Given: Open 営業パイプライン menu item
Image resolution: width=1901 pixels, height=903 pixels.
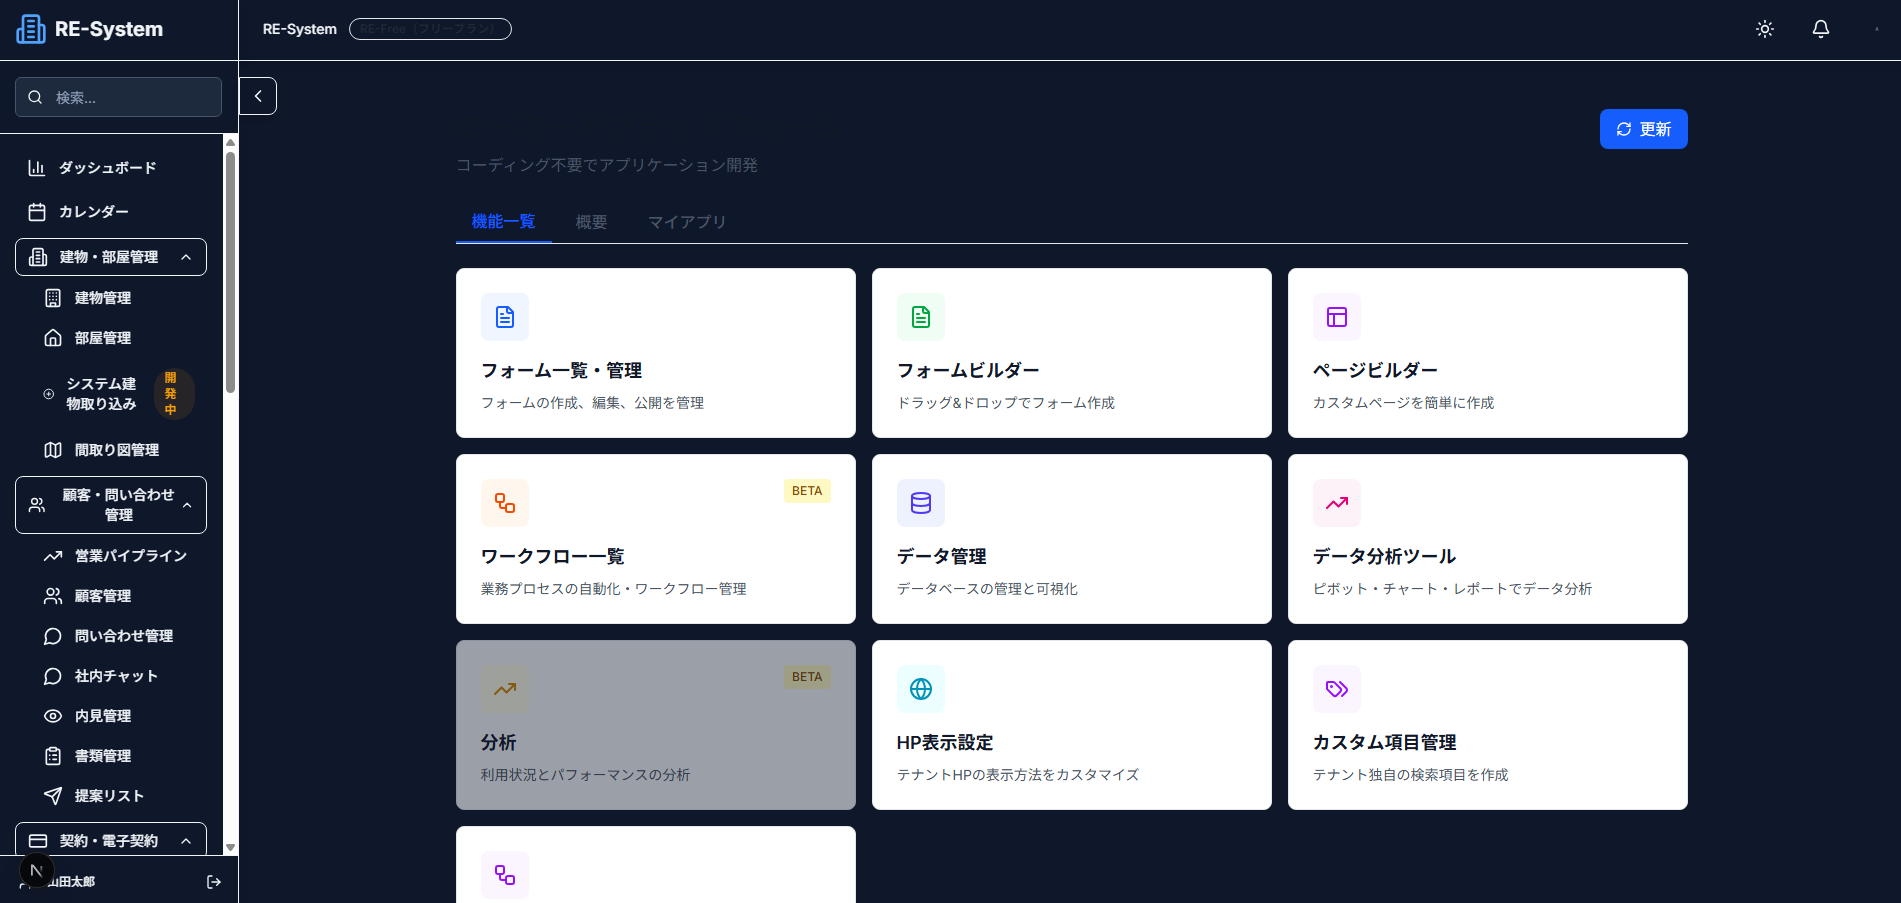Looking at the screenshot, I should point(118,556).
